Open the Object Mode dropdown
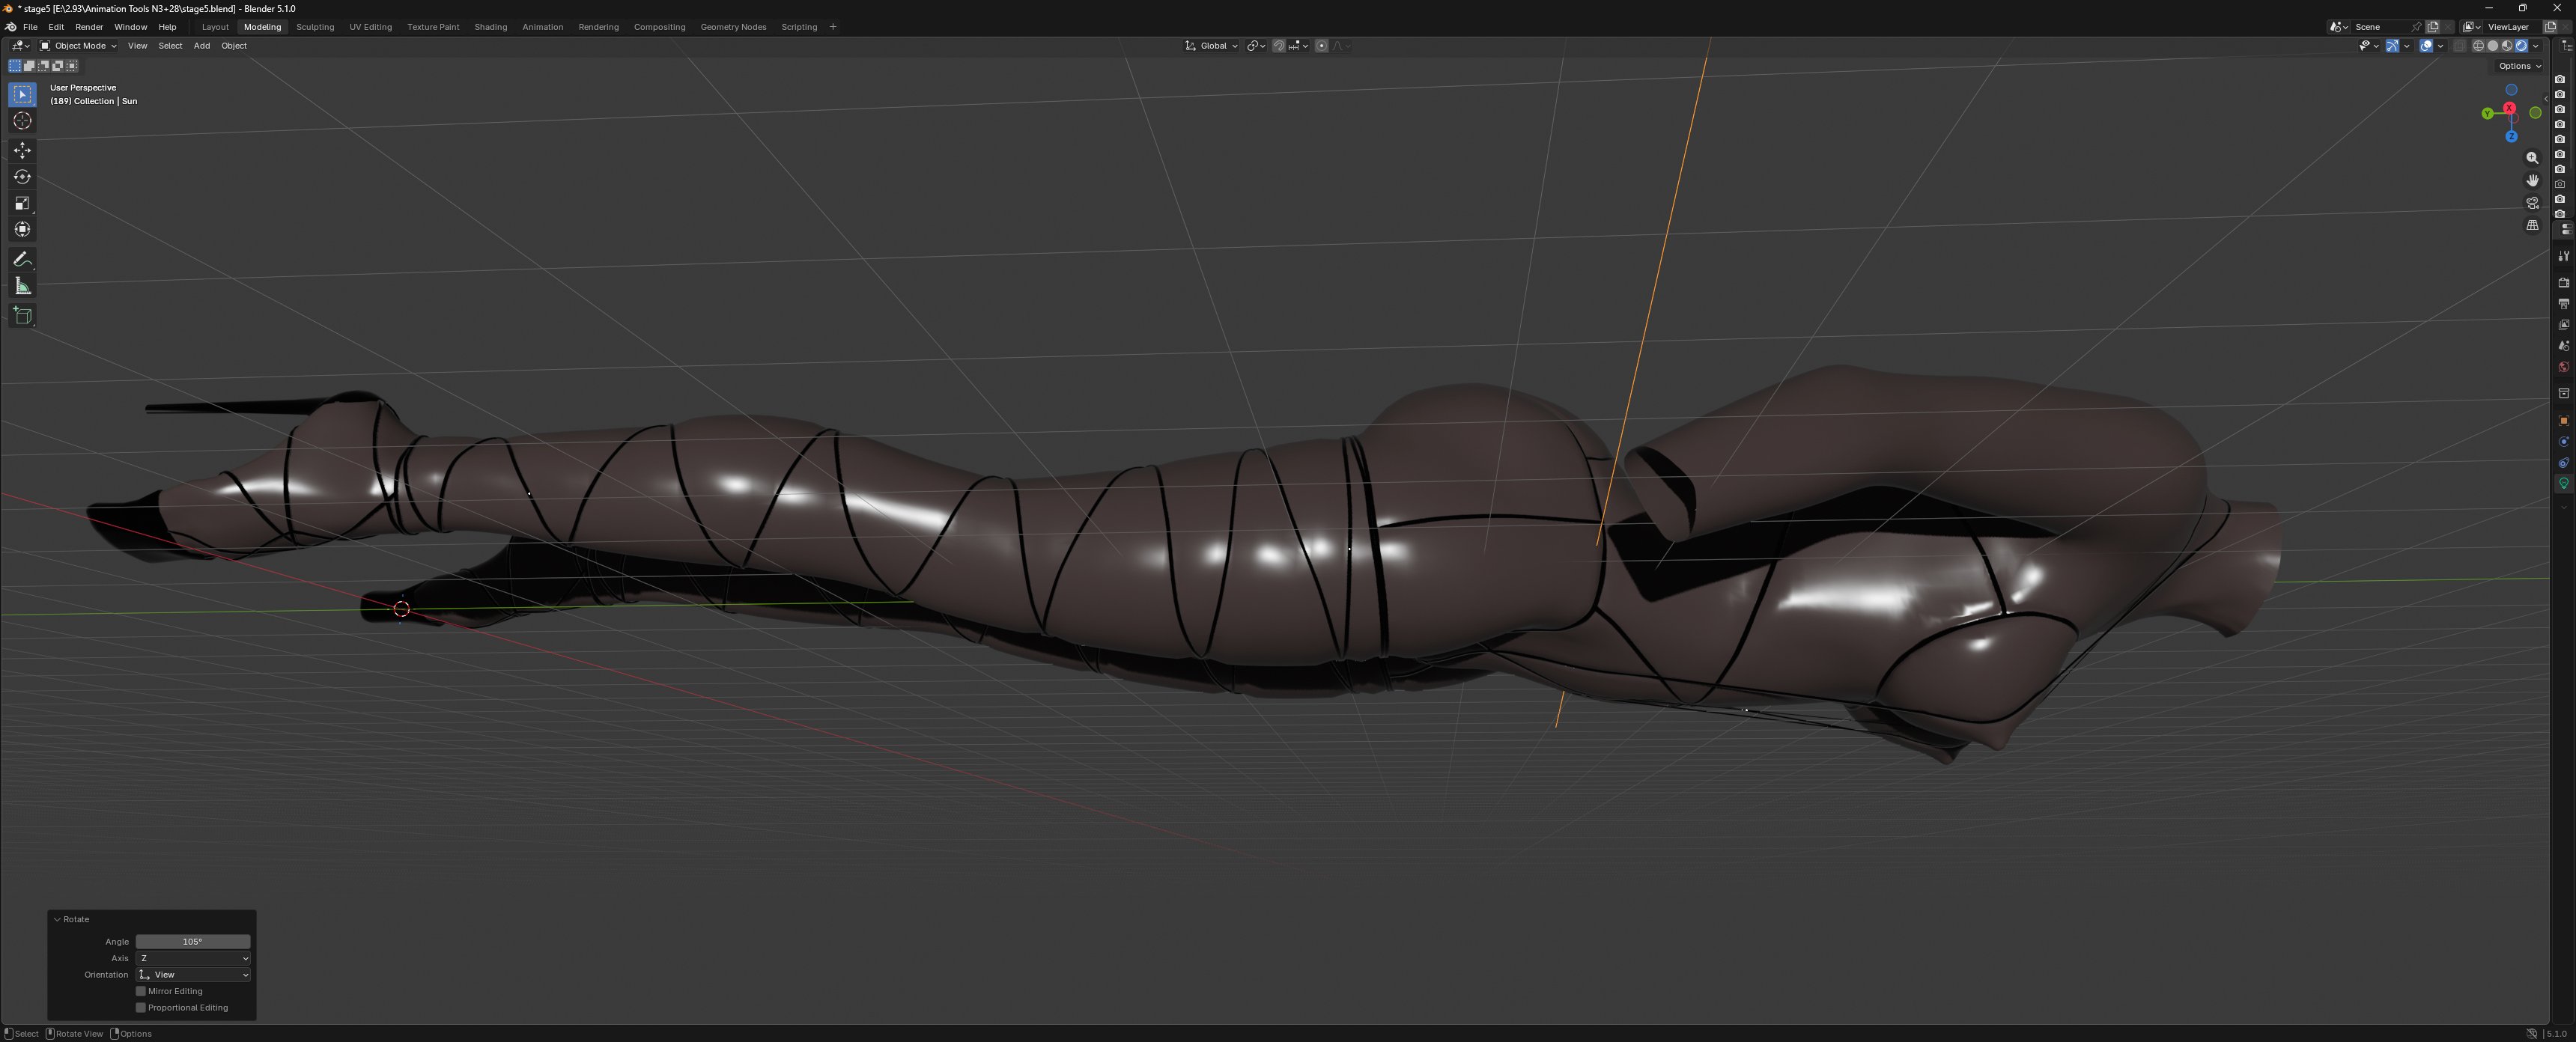The width and height of the screenshot is (2576, 1042). tap(78, 46)
